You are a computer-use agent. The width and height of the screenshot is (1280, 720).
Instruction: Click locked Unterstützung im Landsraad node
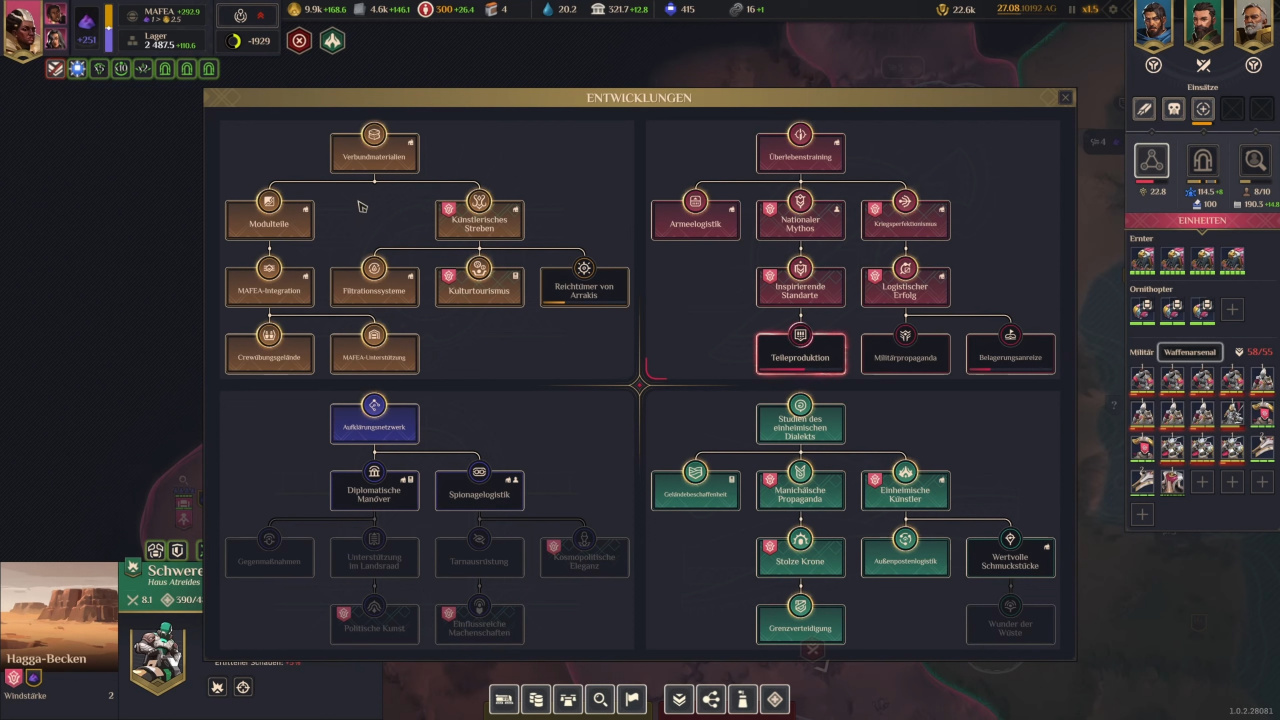(374, 558)
